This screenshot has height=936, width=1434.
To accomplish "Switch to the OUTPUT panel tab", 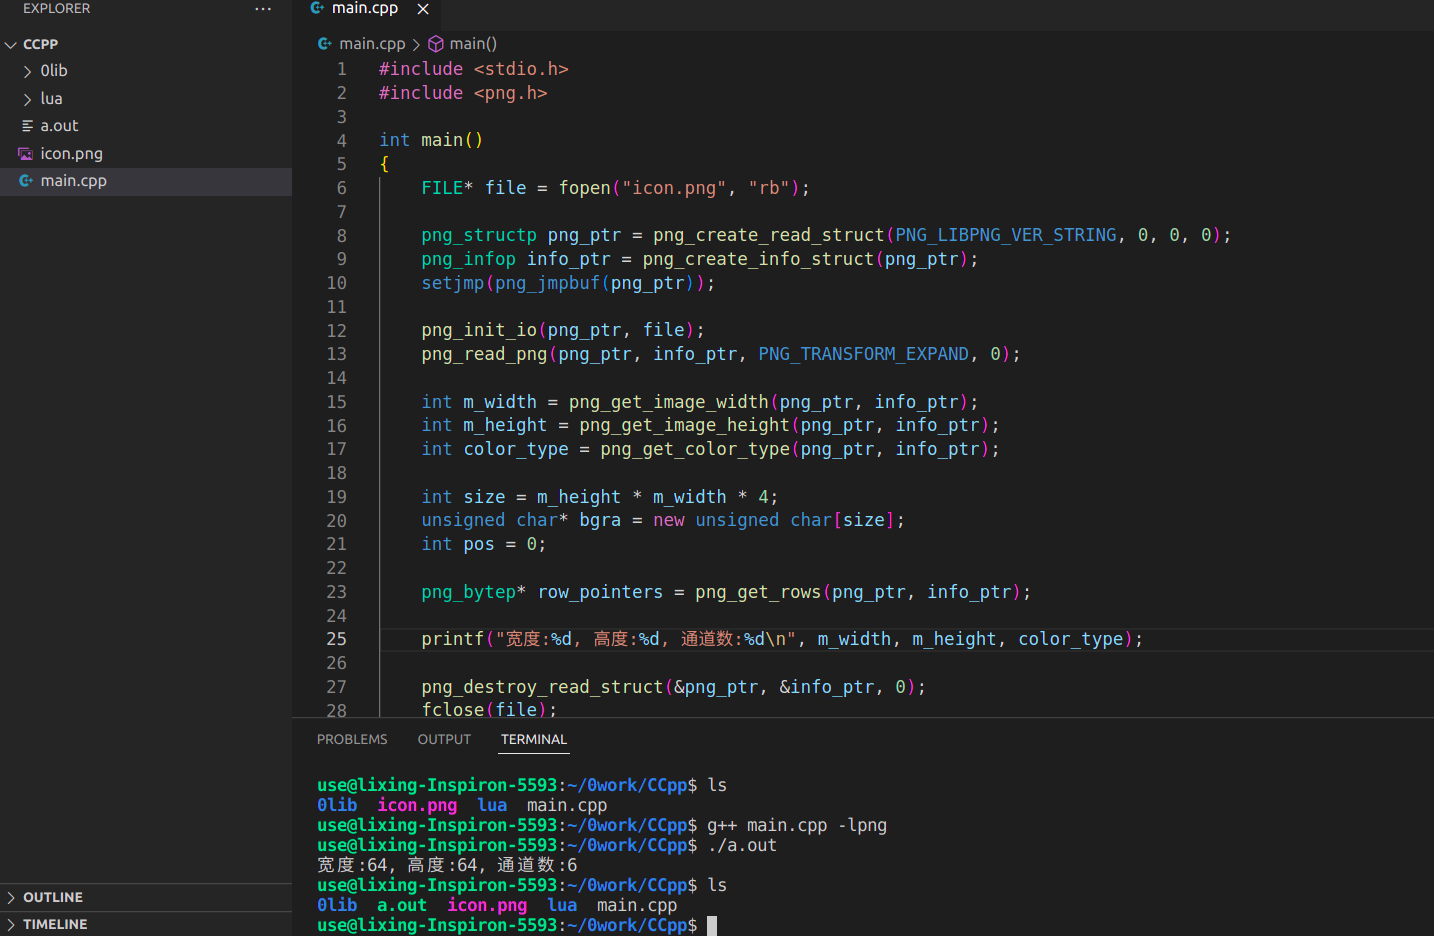I will (444, 740).
